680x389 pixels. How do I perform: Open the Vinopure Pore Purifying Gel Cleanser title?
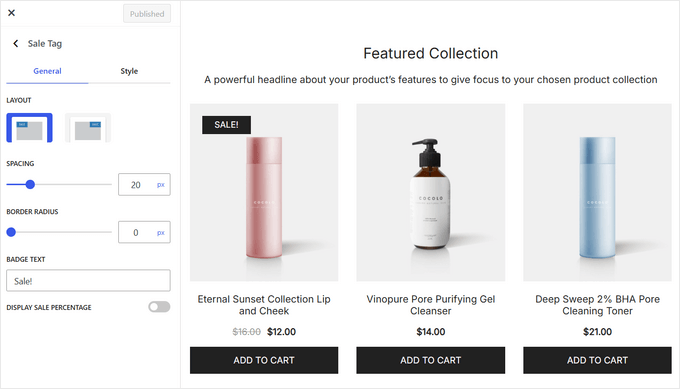pos(431,305)
